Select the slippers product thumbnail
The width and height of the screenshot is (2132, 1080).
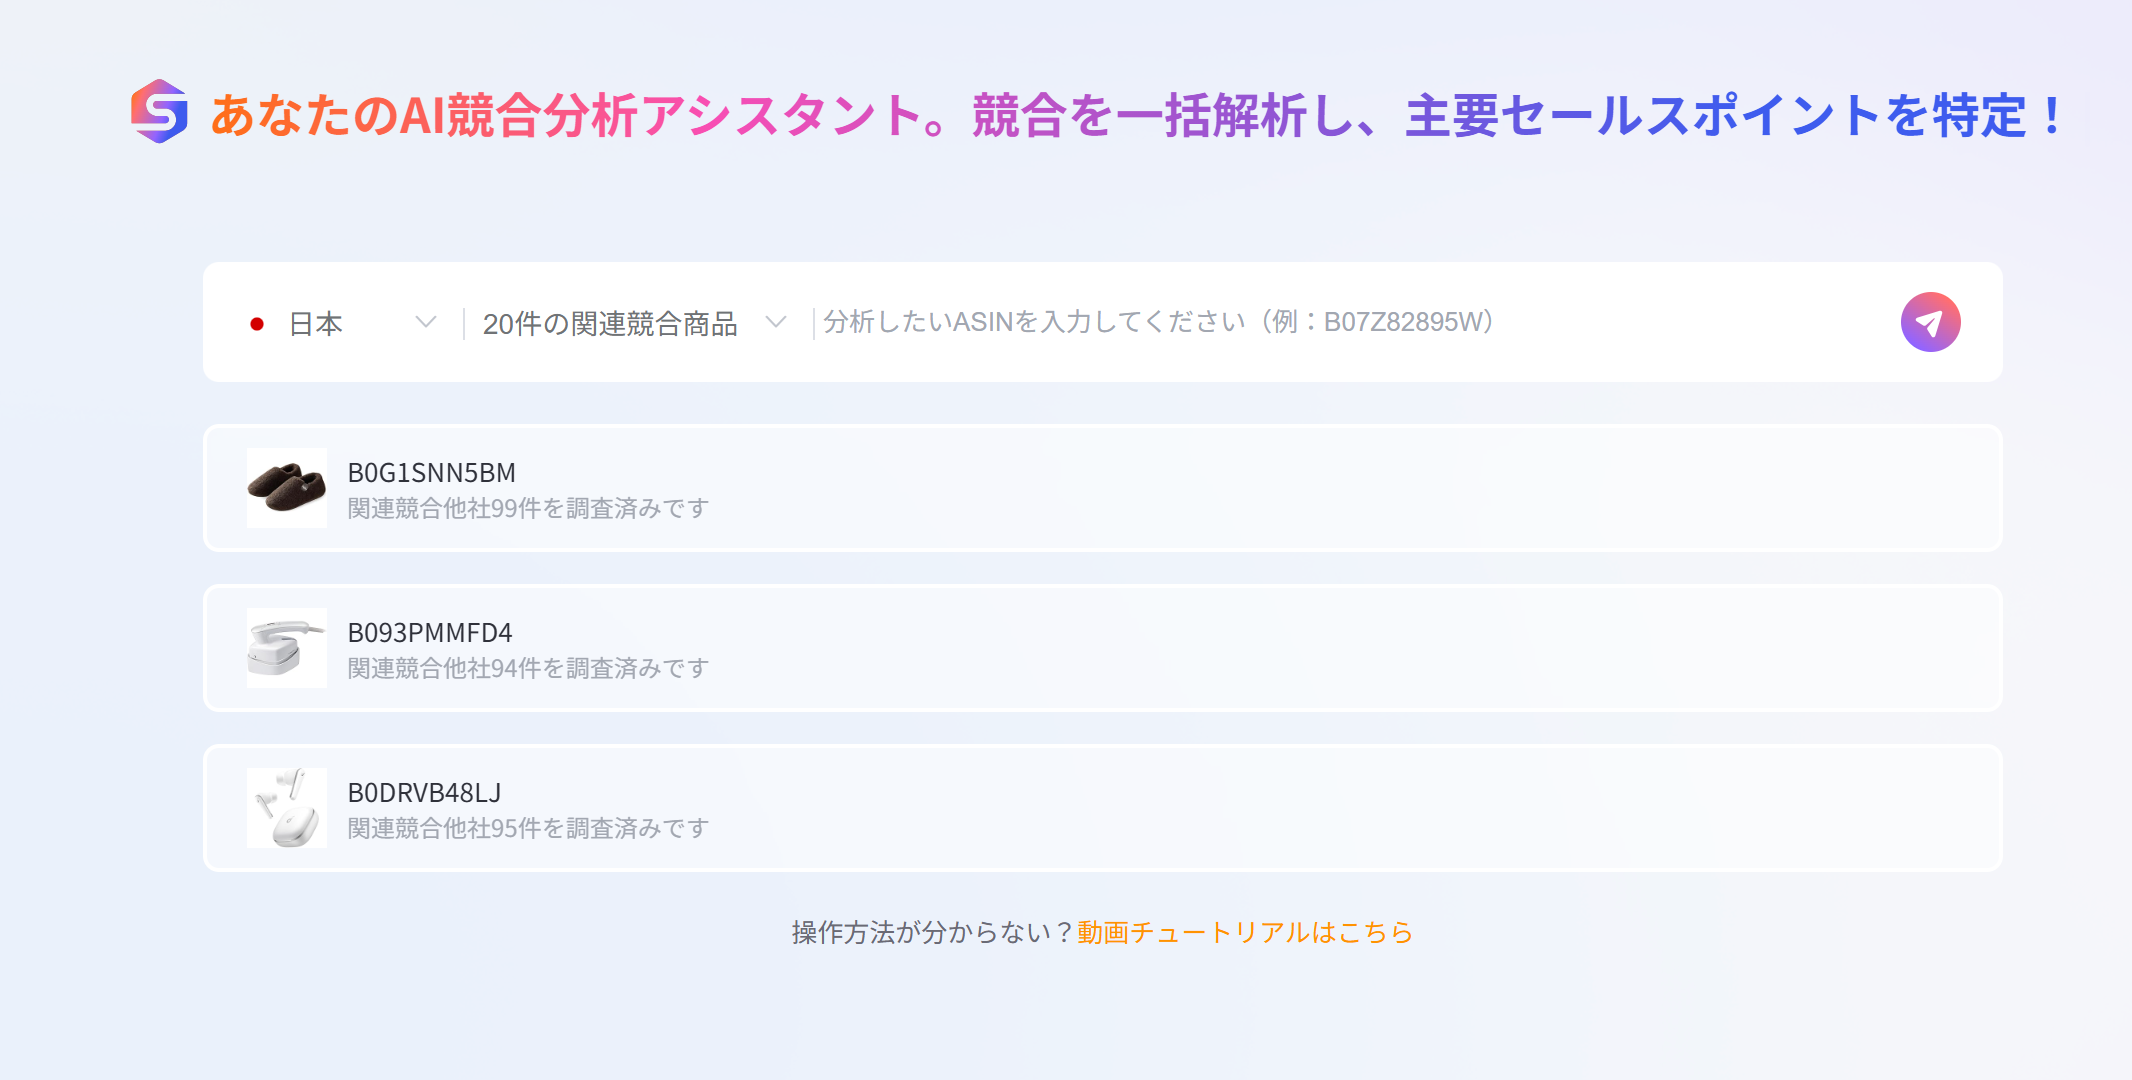[x=287, y=488]
